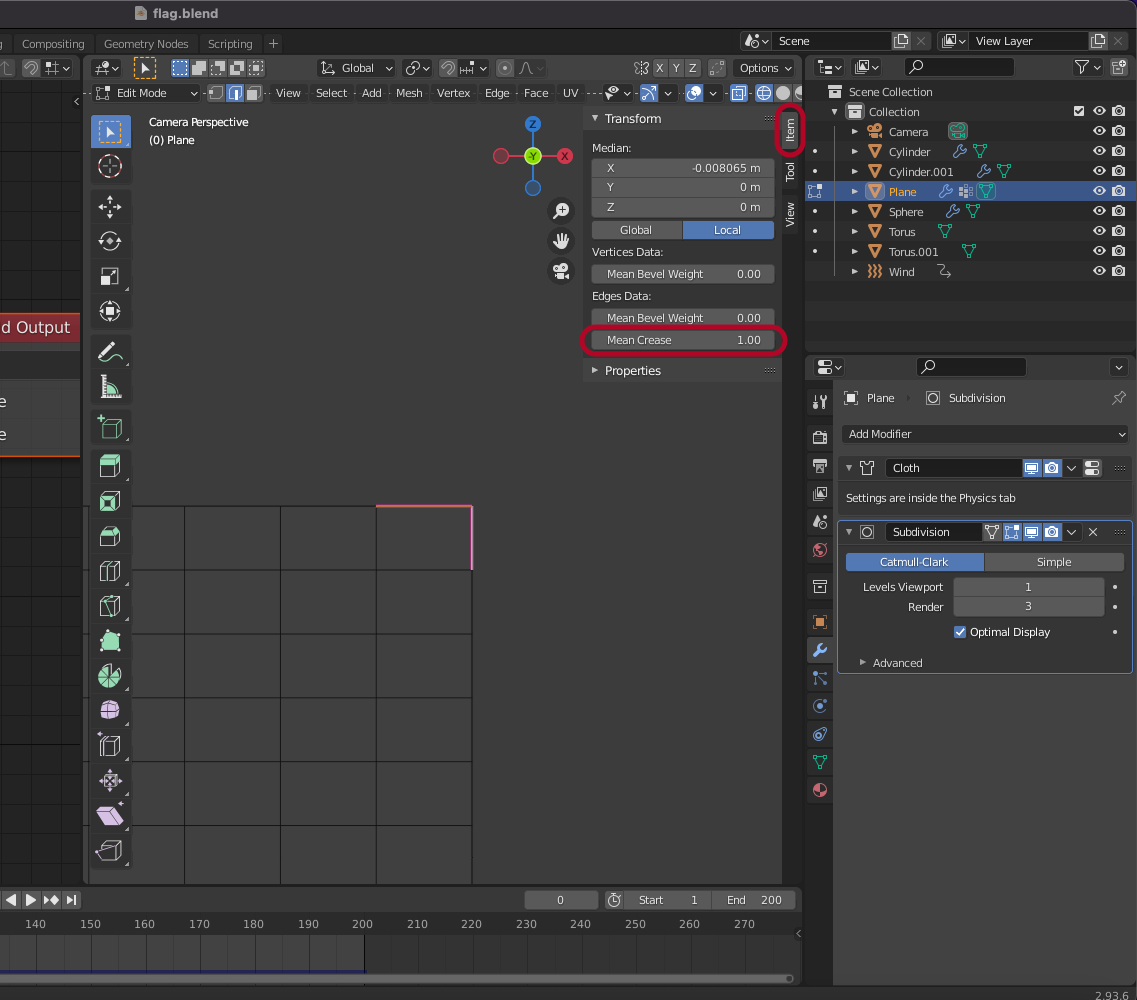Choose the Measure tool
Screen dimensions: 1137x1000
(110, 387)
